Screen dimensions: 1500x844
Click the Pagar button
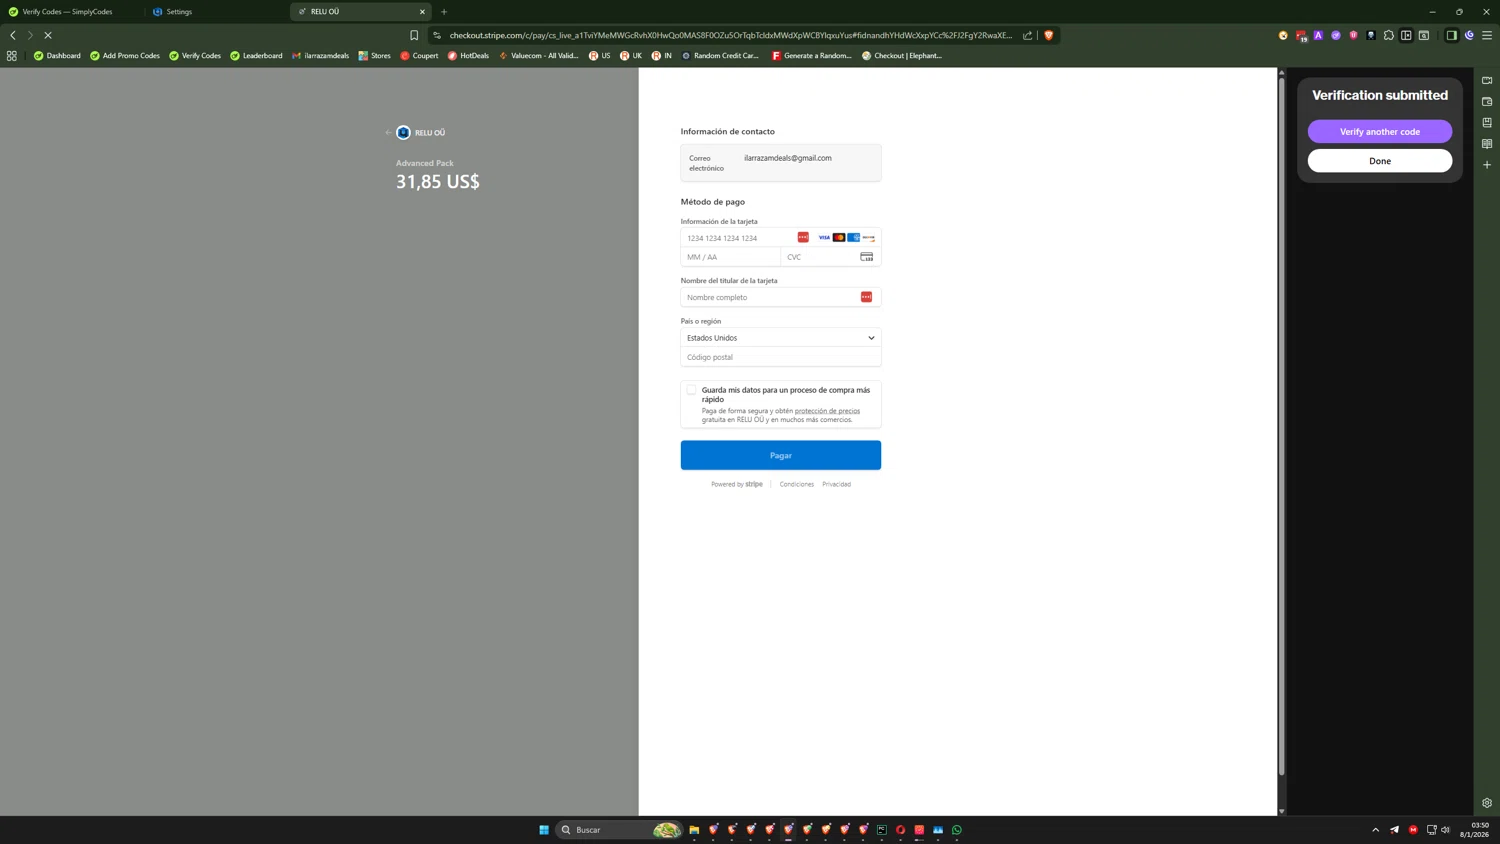coord(781,455)
